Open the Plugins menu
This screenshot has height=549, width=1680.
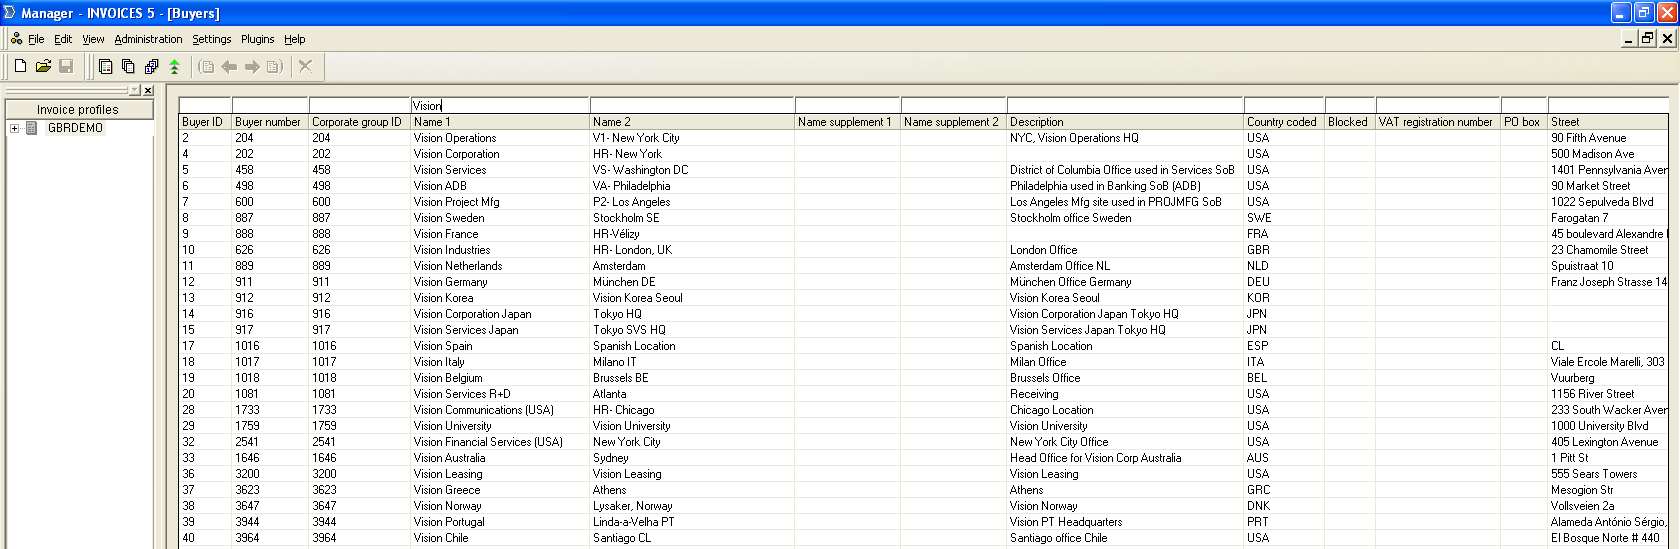coord(257,39)
